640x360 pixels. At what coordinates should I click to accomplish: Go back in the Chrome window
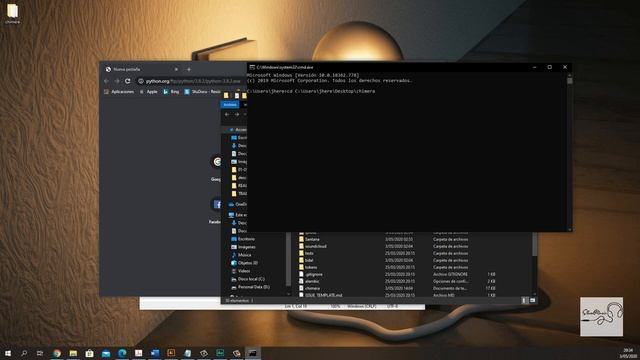pyautogui.click(x=107, y=81)
